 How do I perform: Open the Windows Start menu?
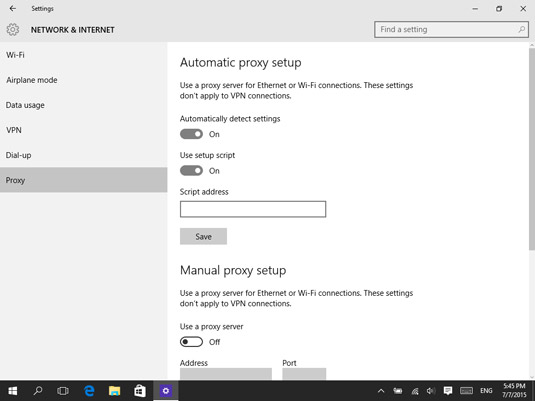pyautogui.click(x=13, y=391)
